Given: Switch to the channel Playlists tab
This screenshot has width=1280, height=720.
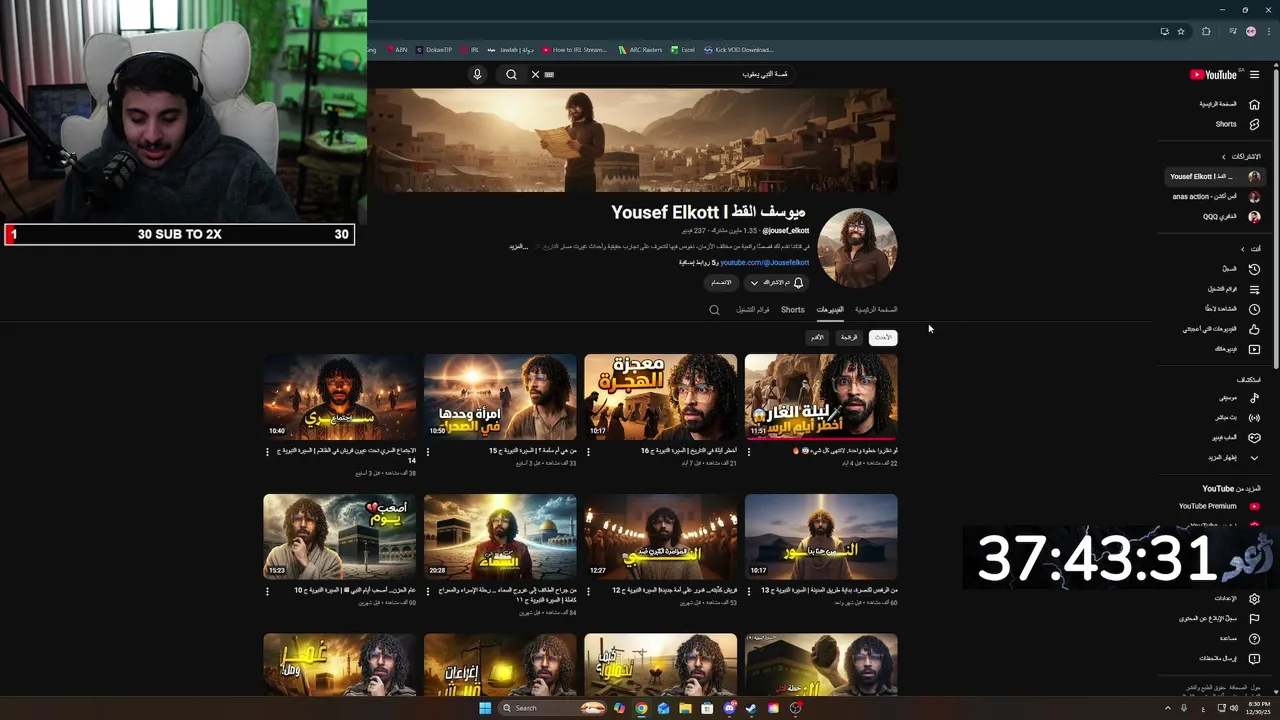Looking at the screenshot, I should (753, 310).
